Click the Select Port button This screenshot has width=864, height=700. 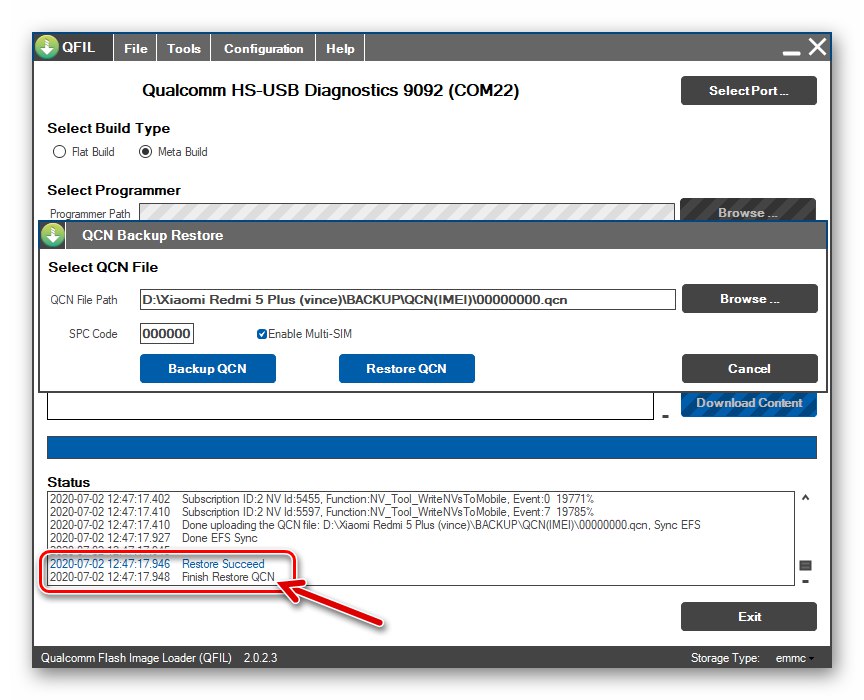coord(748,90)
